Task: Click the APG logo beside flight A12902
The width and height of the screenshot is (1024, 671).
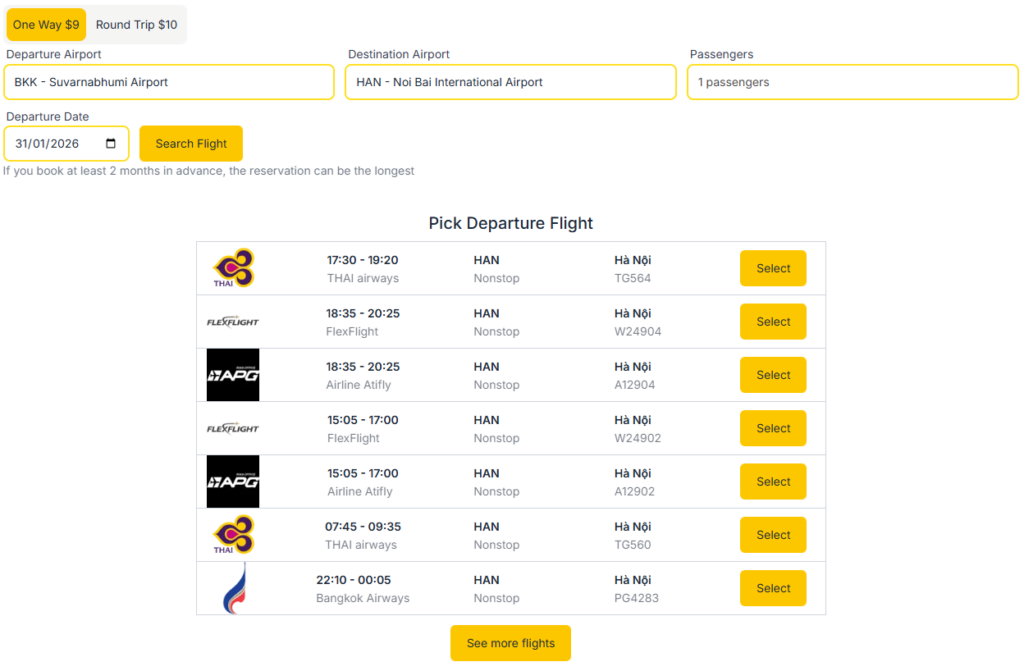Action: pyautogui.click(x=233, y=481)
